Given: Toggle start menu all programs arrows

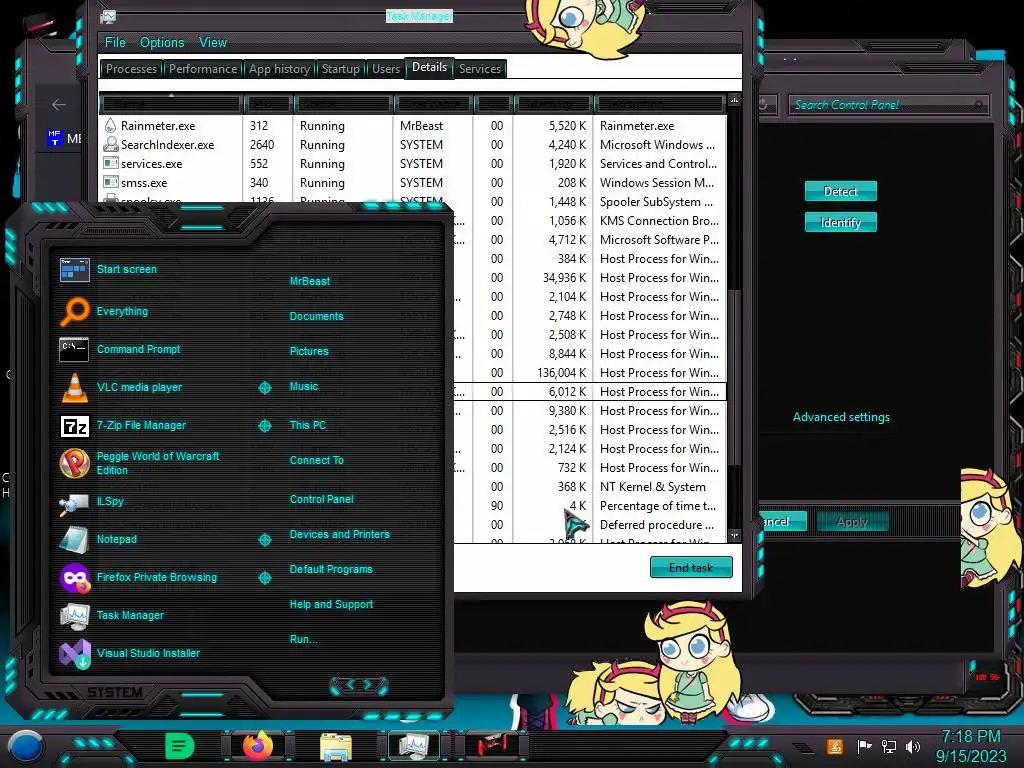Looking at the screenshot, I should tap(359, 685).
